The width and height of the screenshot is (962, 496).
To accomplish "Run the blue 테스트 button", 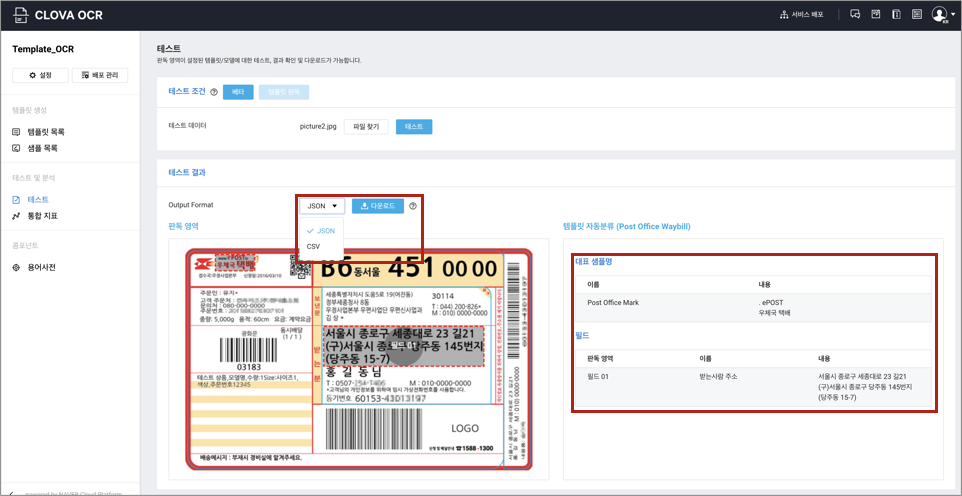I will [414, 126].
